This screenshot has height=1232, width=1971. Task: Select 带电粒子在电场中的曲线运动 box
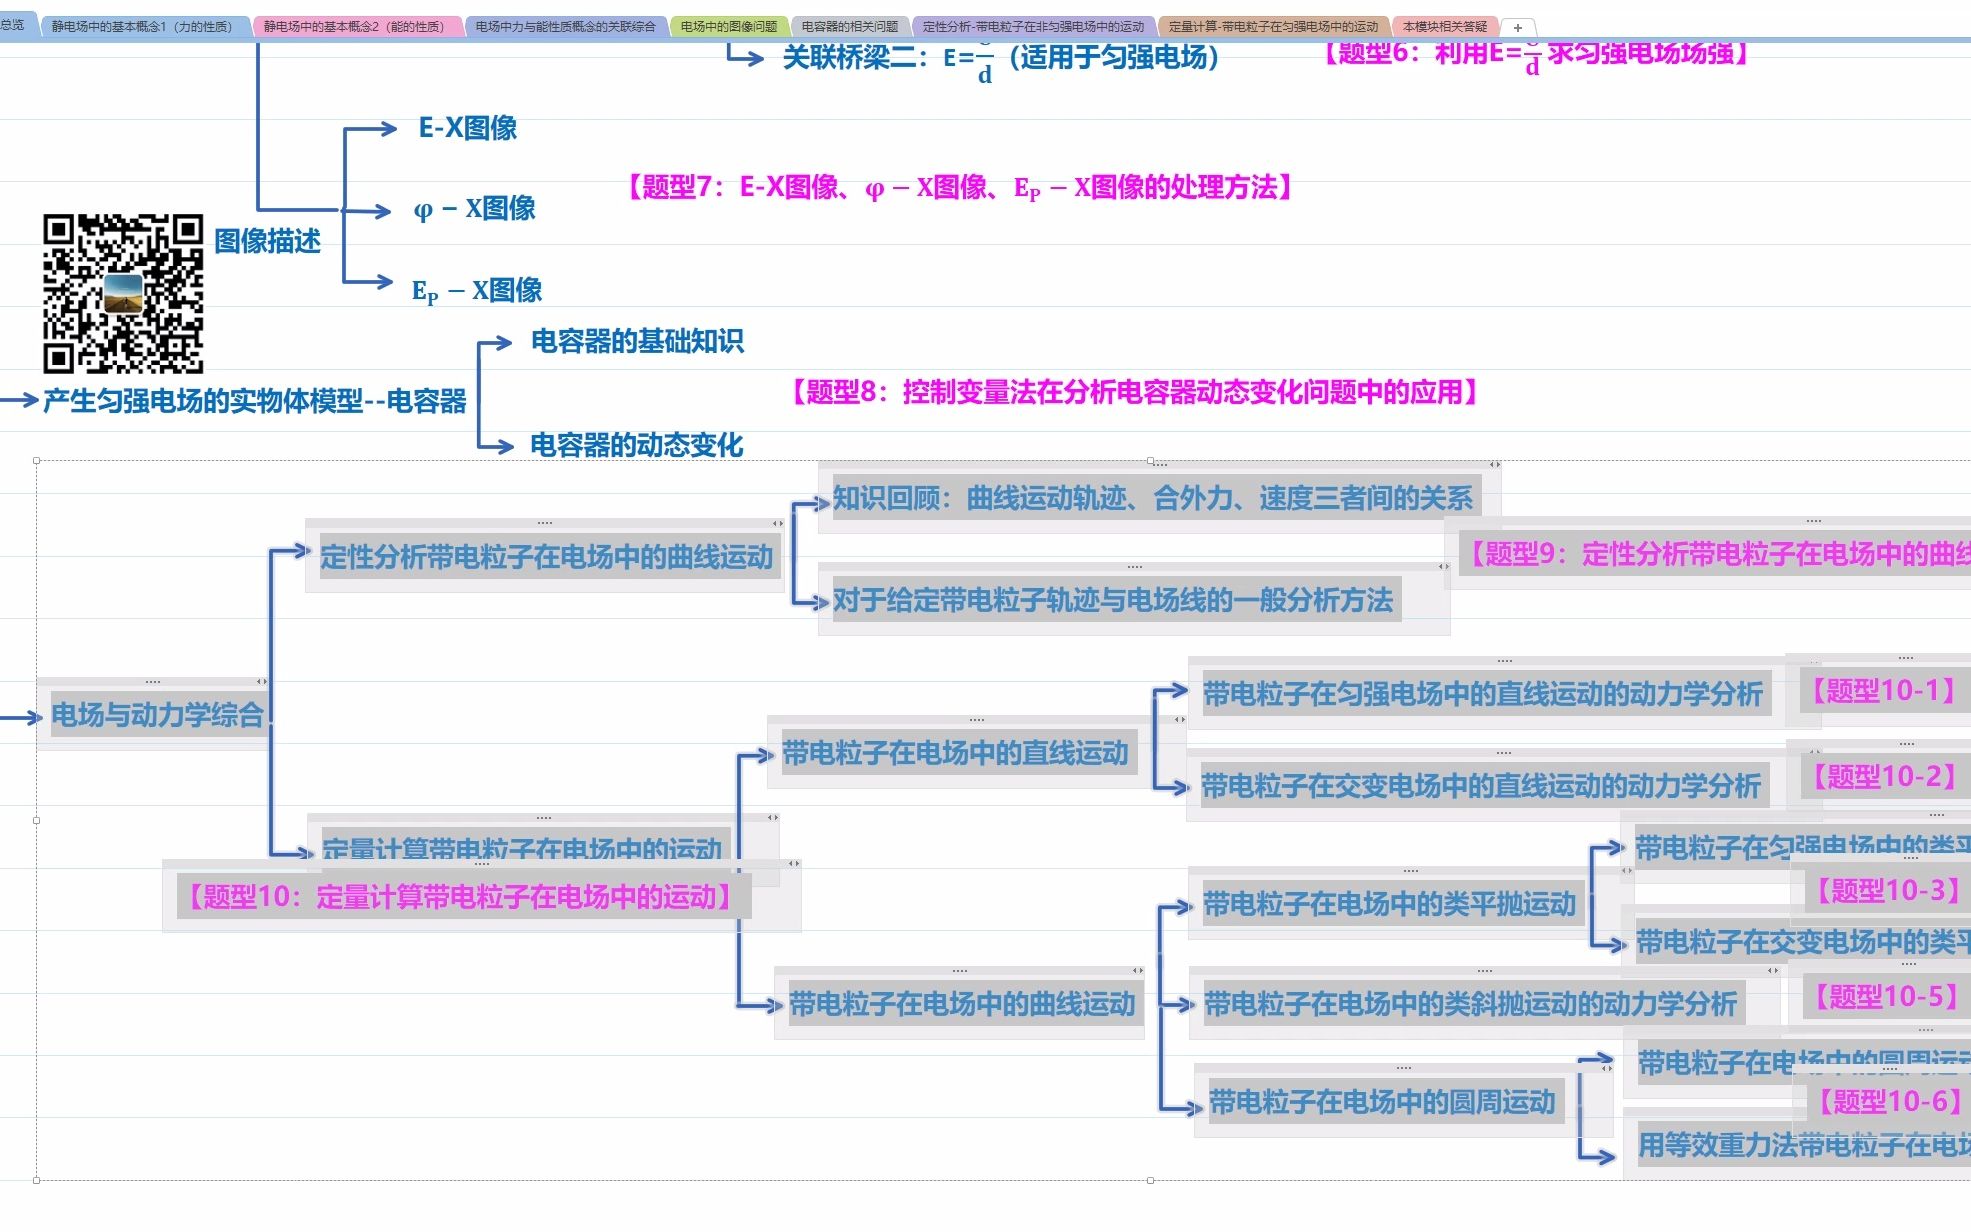[x=962, y=1004]
